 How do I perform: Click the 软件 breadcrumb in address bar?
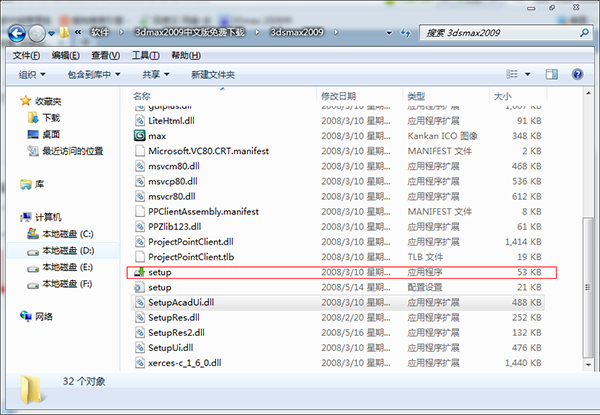pos(100,33)
